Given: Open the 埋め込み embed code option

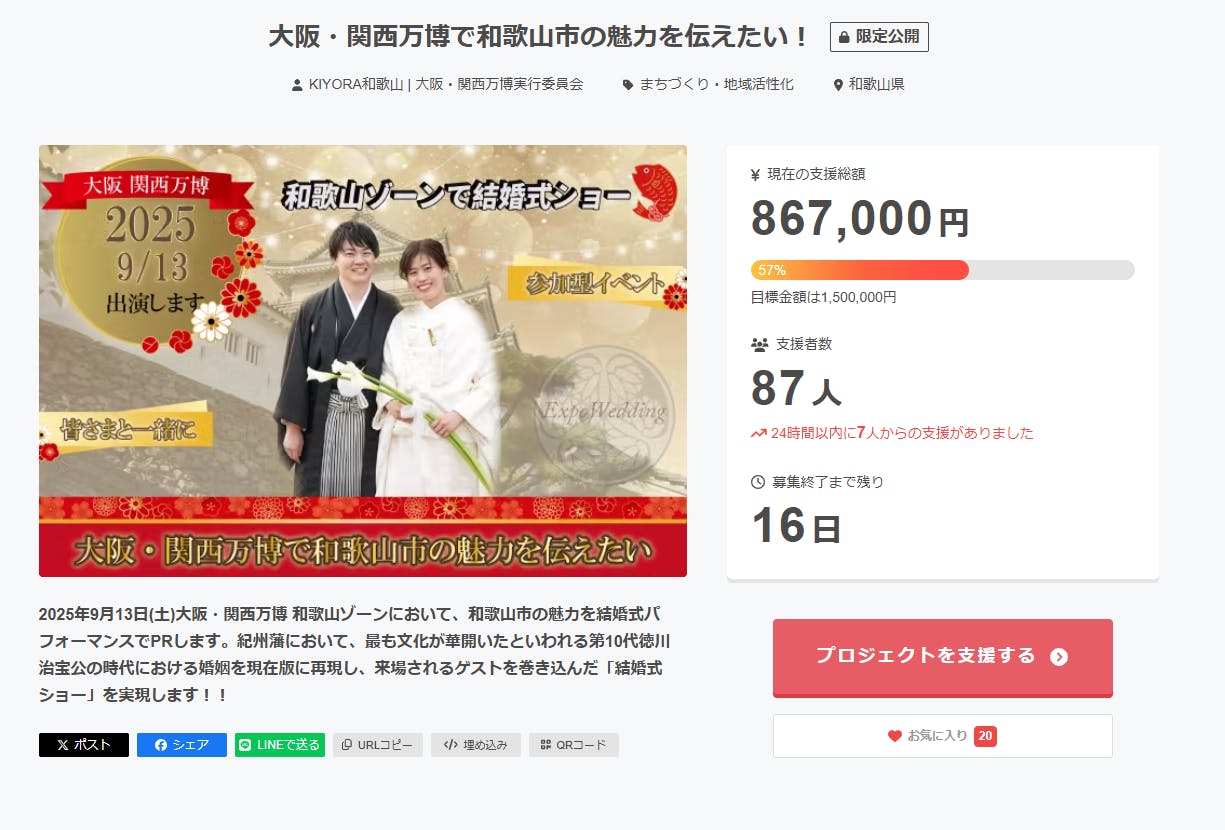Looking at the screenshot, I should click(476, 745).
